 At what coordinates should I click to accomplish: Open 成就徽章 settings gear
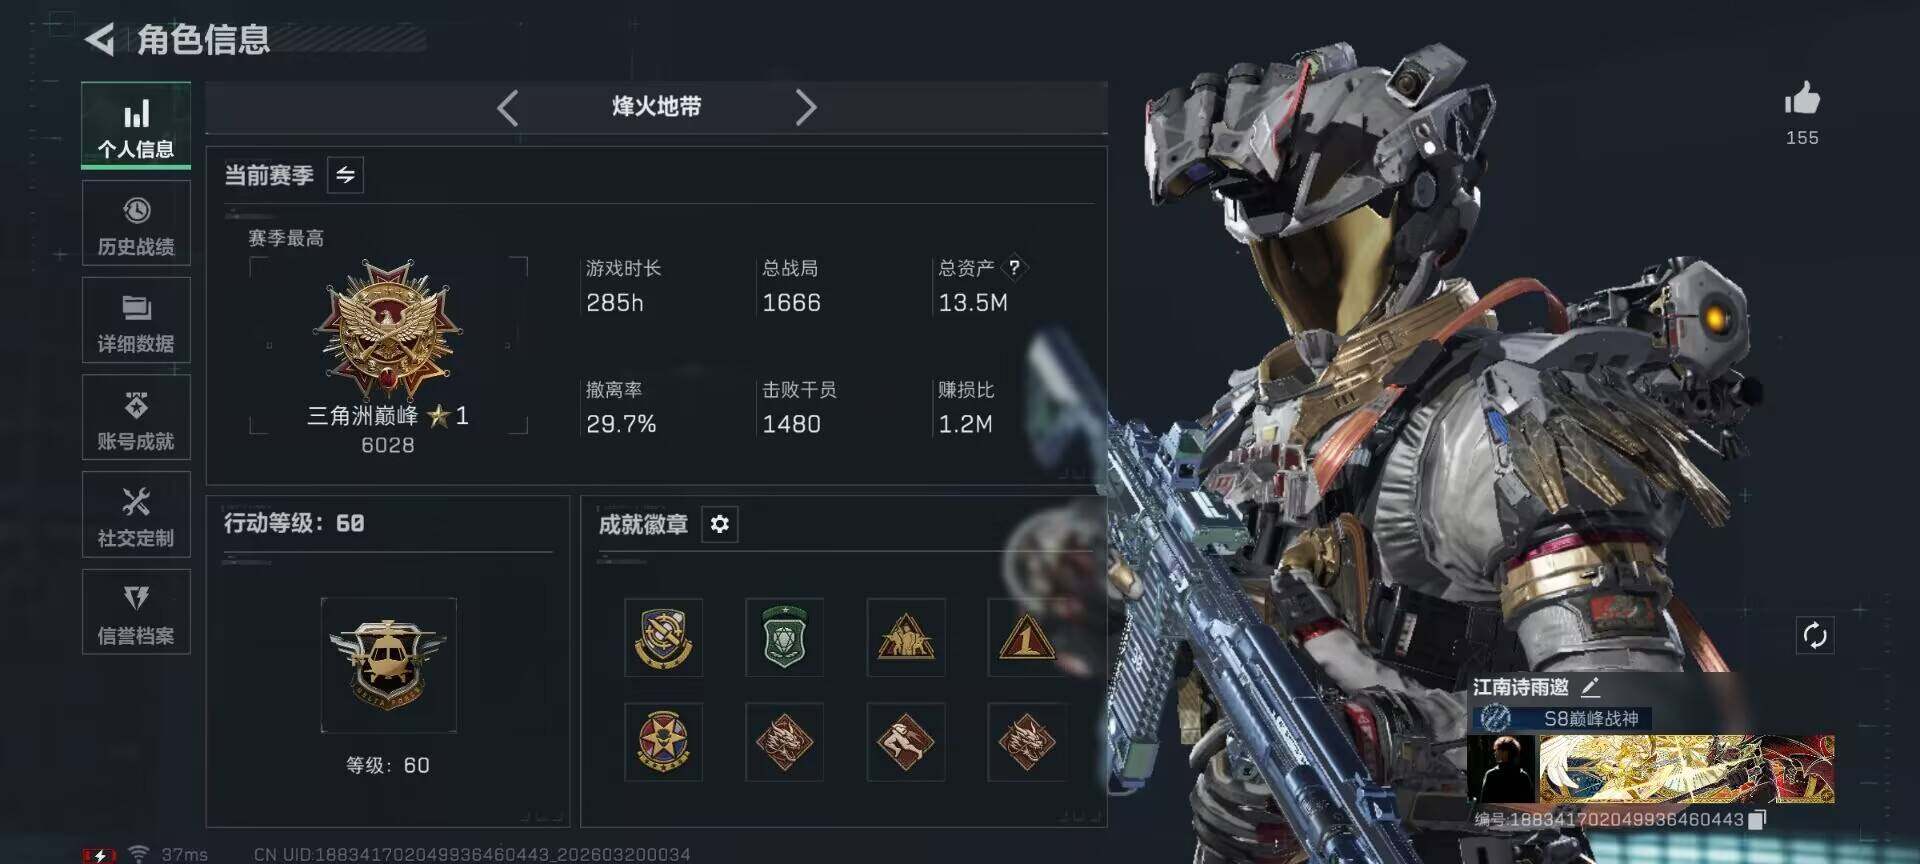point(720,524)
